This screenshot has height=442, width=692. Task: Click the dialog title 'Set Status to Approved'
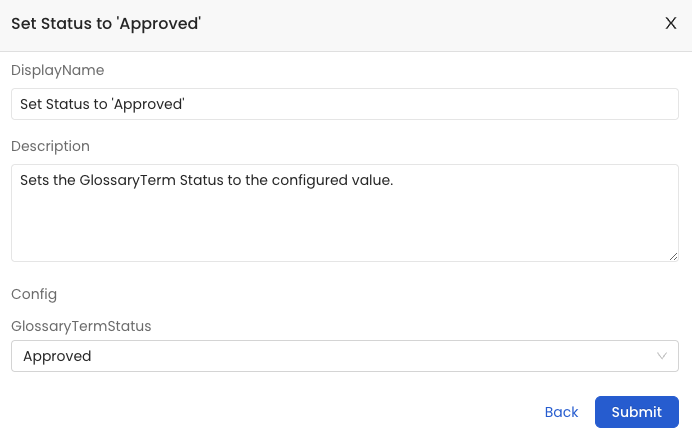[106, 24]
